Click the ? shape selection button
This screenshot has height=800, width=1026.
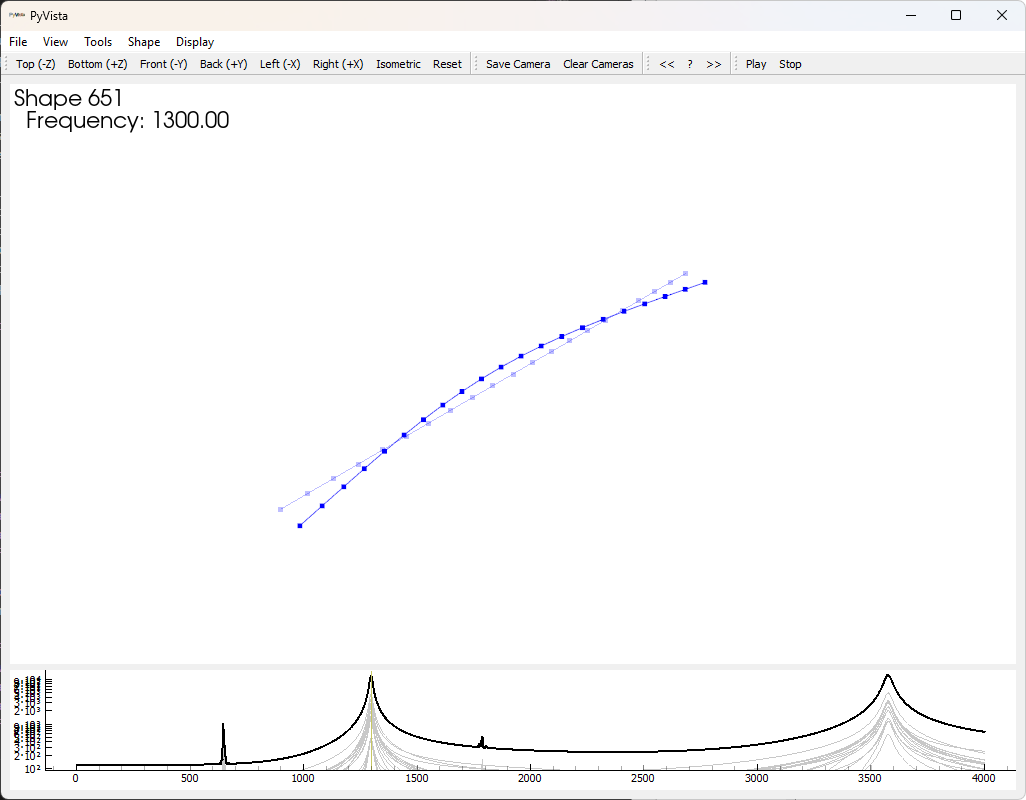point(690,64)
